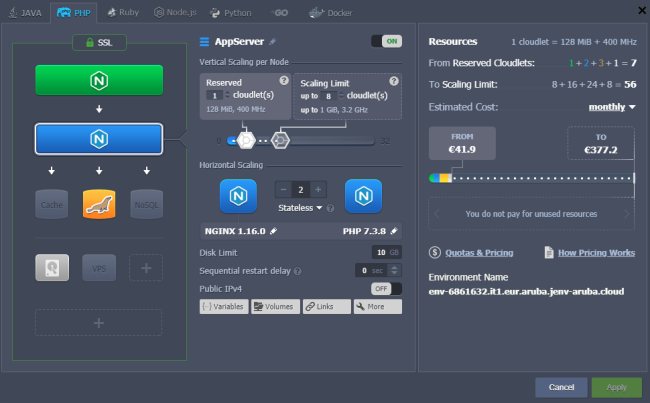Open help for Scaling Limit
650x403 pixels.
393,81
